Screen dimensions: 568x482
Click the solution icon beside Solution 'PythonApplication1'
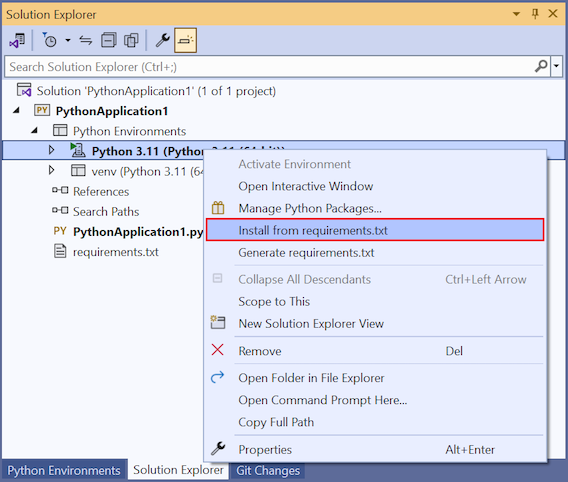click(24, 90)
